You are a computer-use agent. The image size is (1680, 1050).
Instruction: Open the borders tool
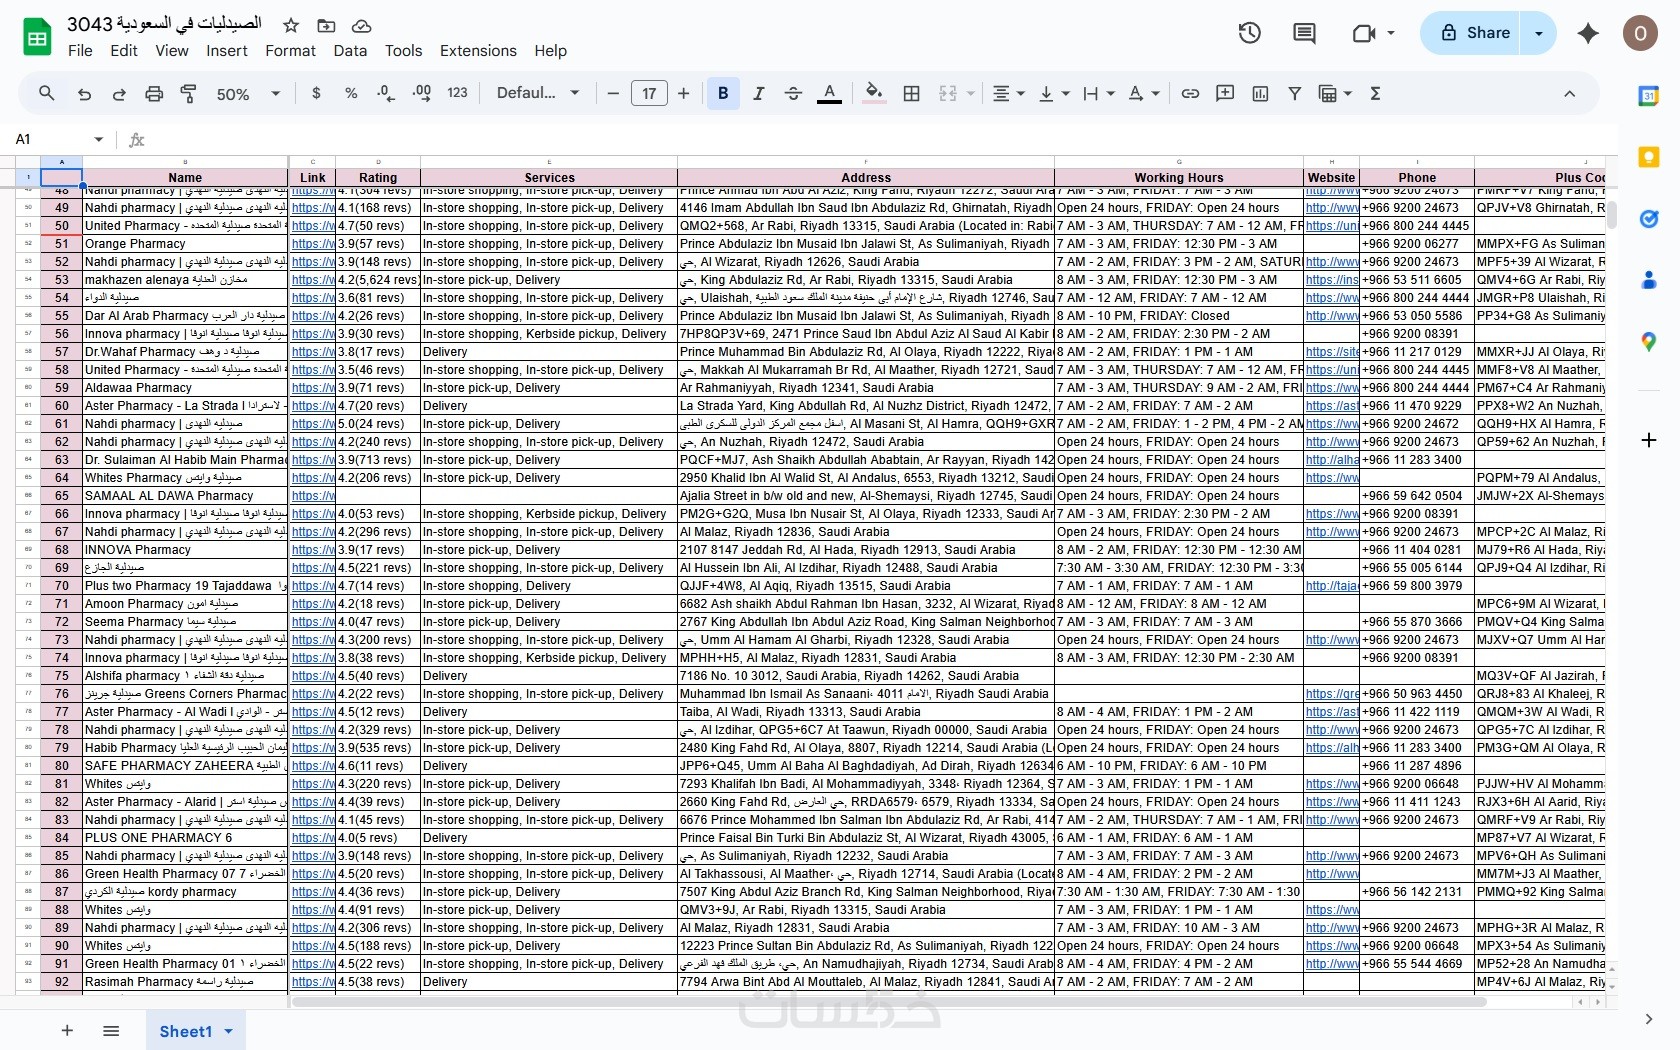tap(911, 93)
